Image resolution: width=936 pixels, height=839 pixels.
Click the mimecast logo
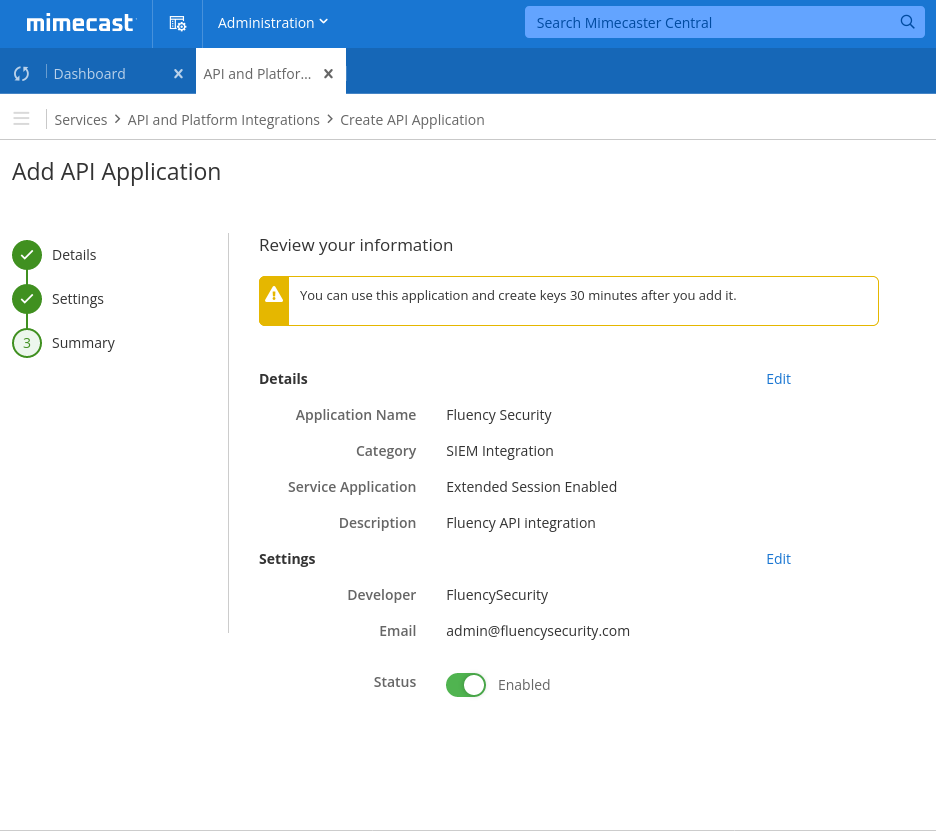click(x=80, y=23)
